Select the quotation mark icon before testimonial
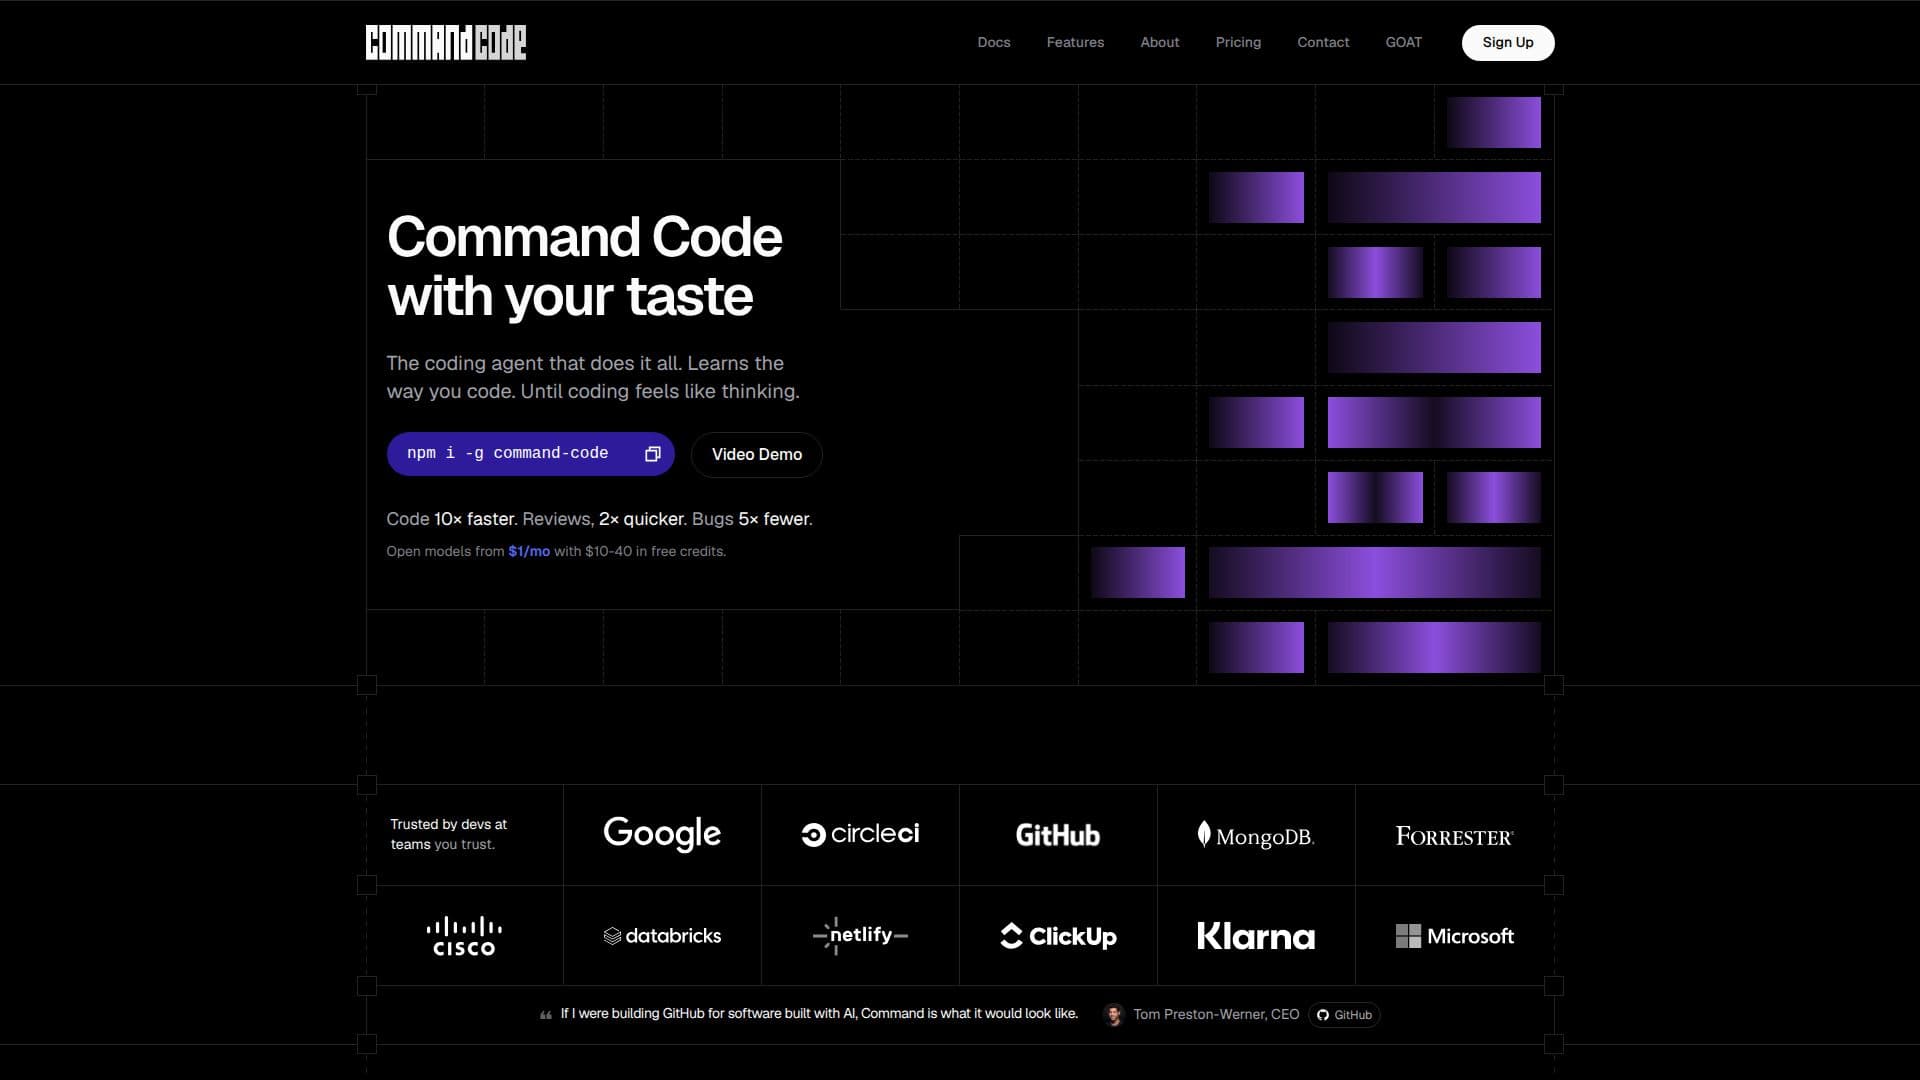 coord(546,1015)
